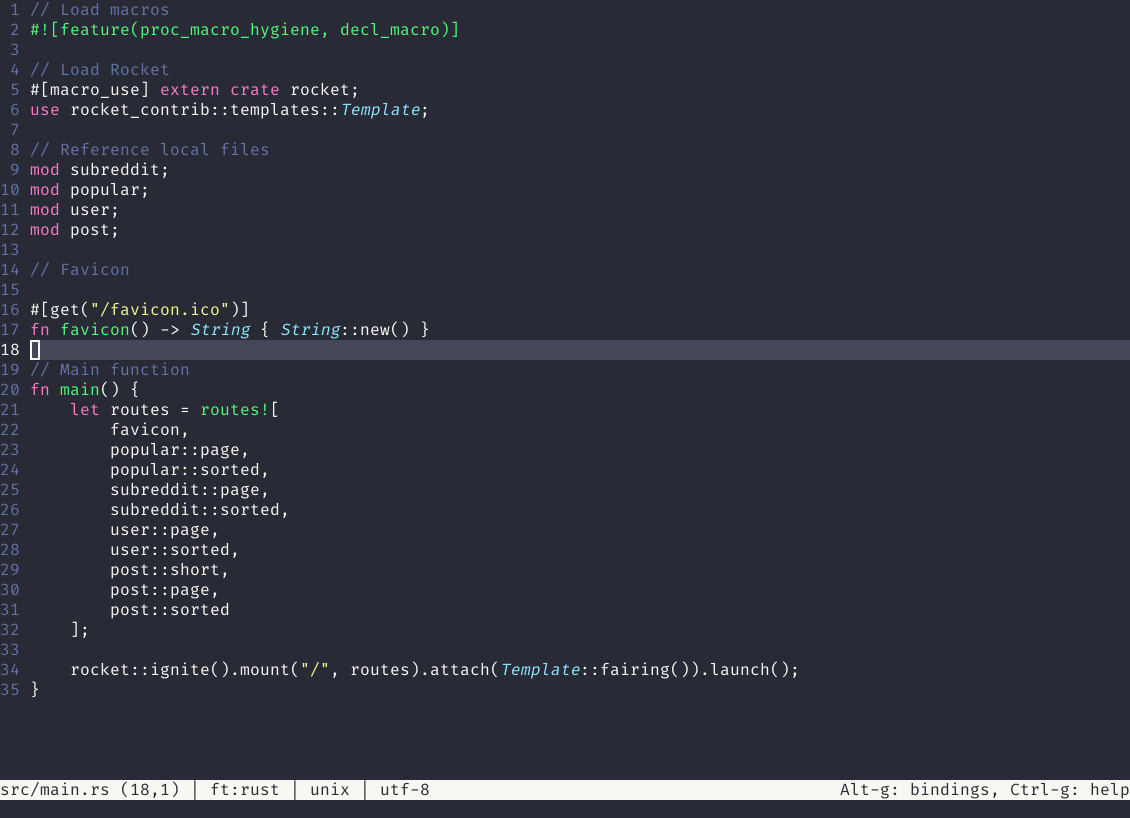Click the "// Favicon" comment
This screenshot has width=1130, height=818.
[79, 270]
